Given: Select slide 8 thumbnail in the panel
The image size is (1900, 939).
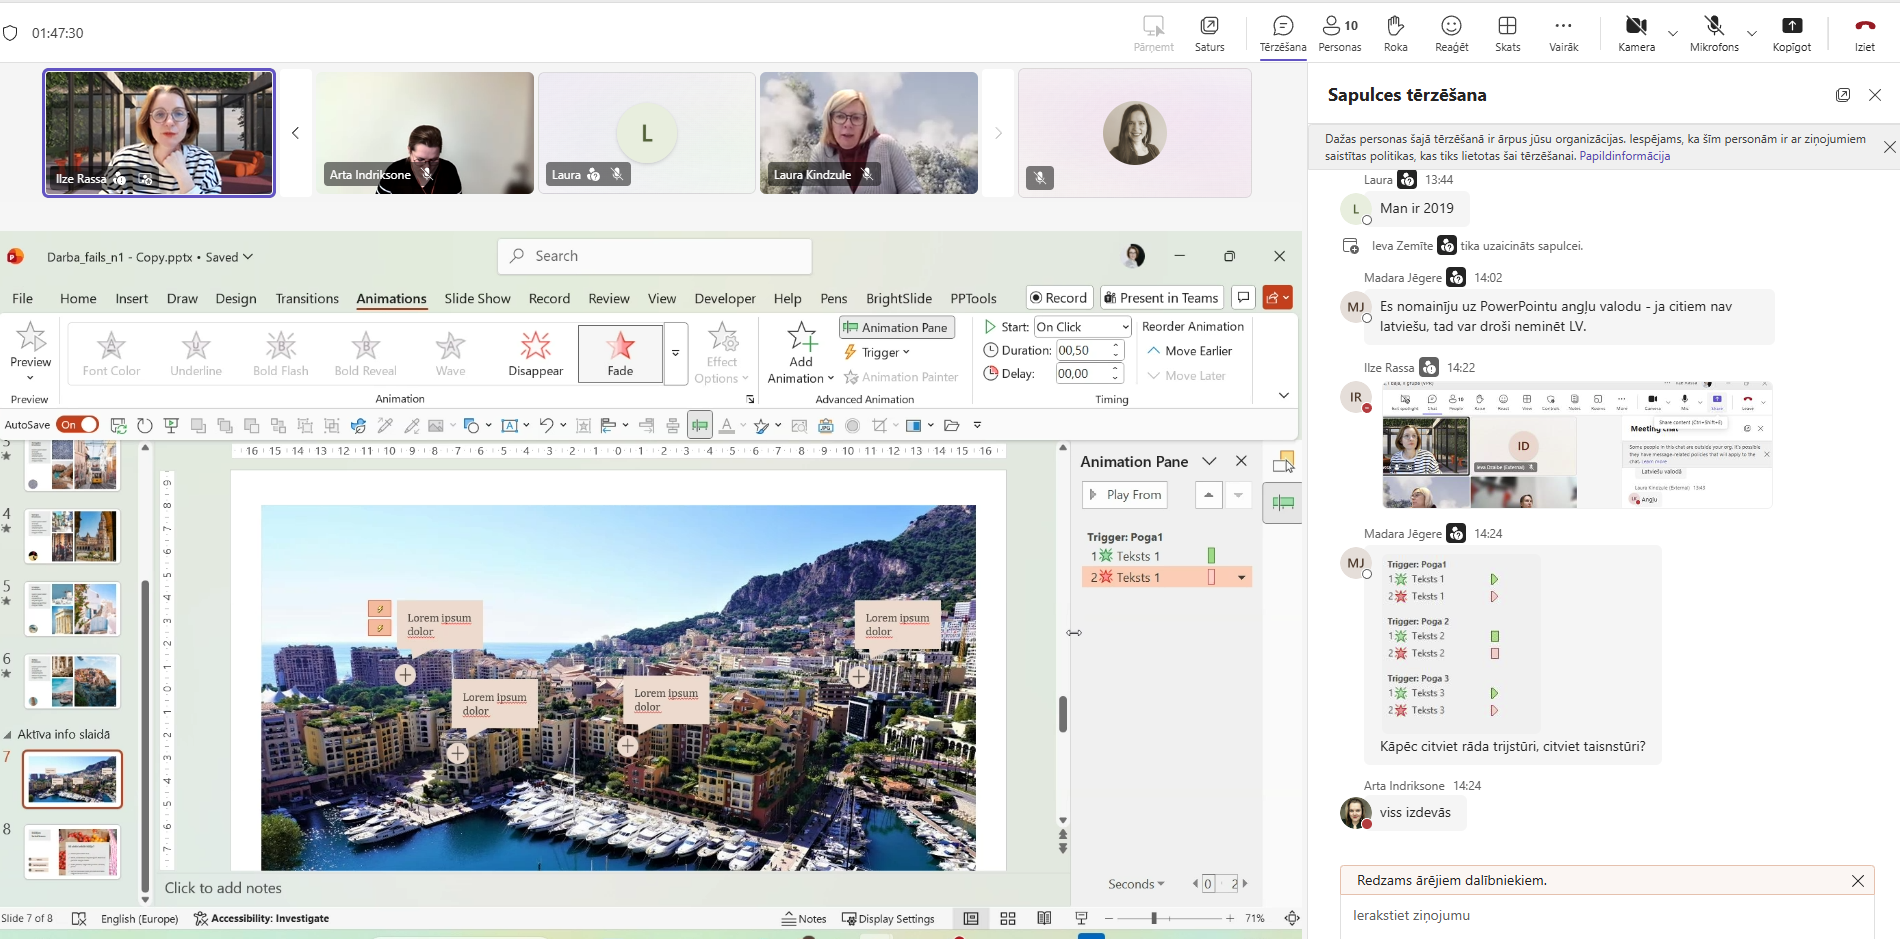Looking at the screenshot, I should (x=72, y=852).
